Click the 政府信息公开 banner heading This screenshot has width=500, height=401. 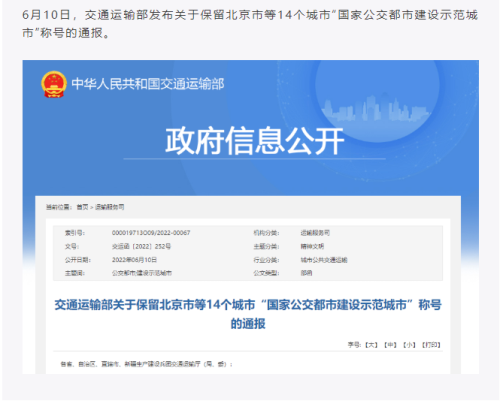point(255,141)
